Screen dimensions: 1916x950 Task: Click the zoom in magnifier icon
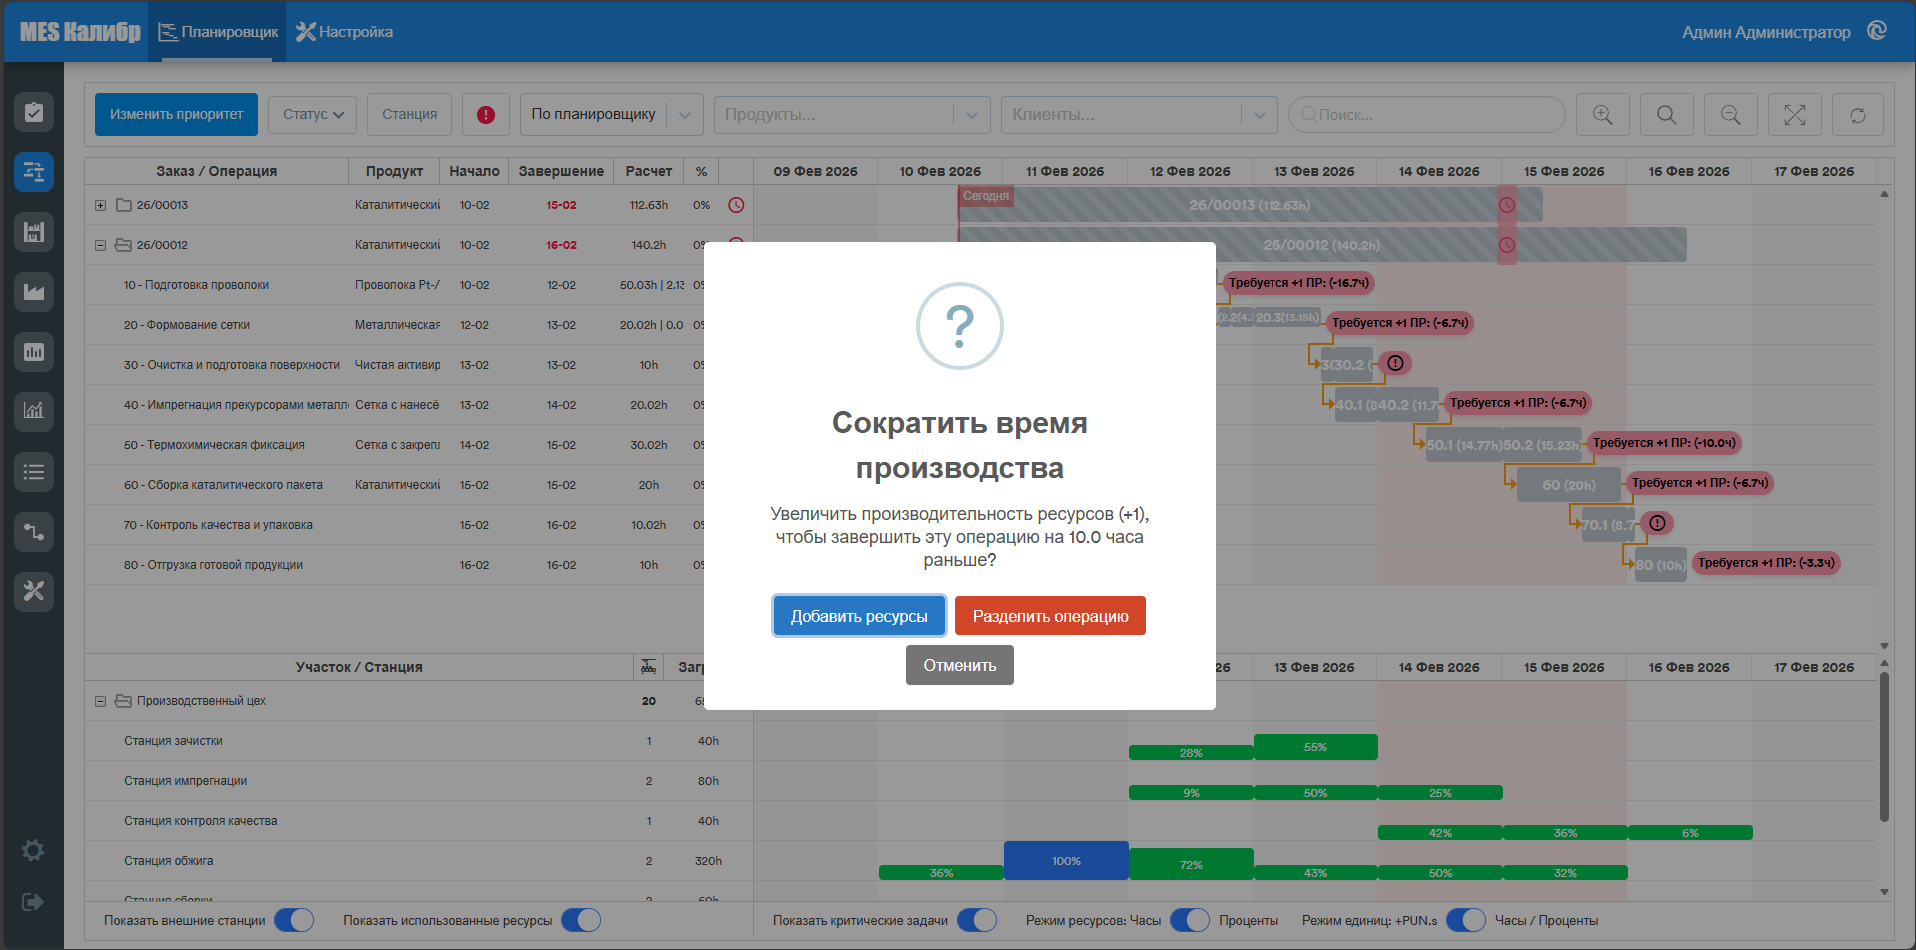(1603, 115)
